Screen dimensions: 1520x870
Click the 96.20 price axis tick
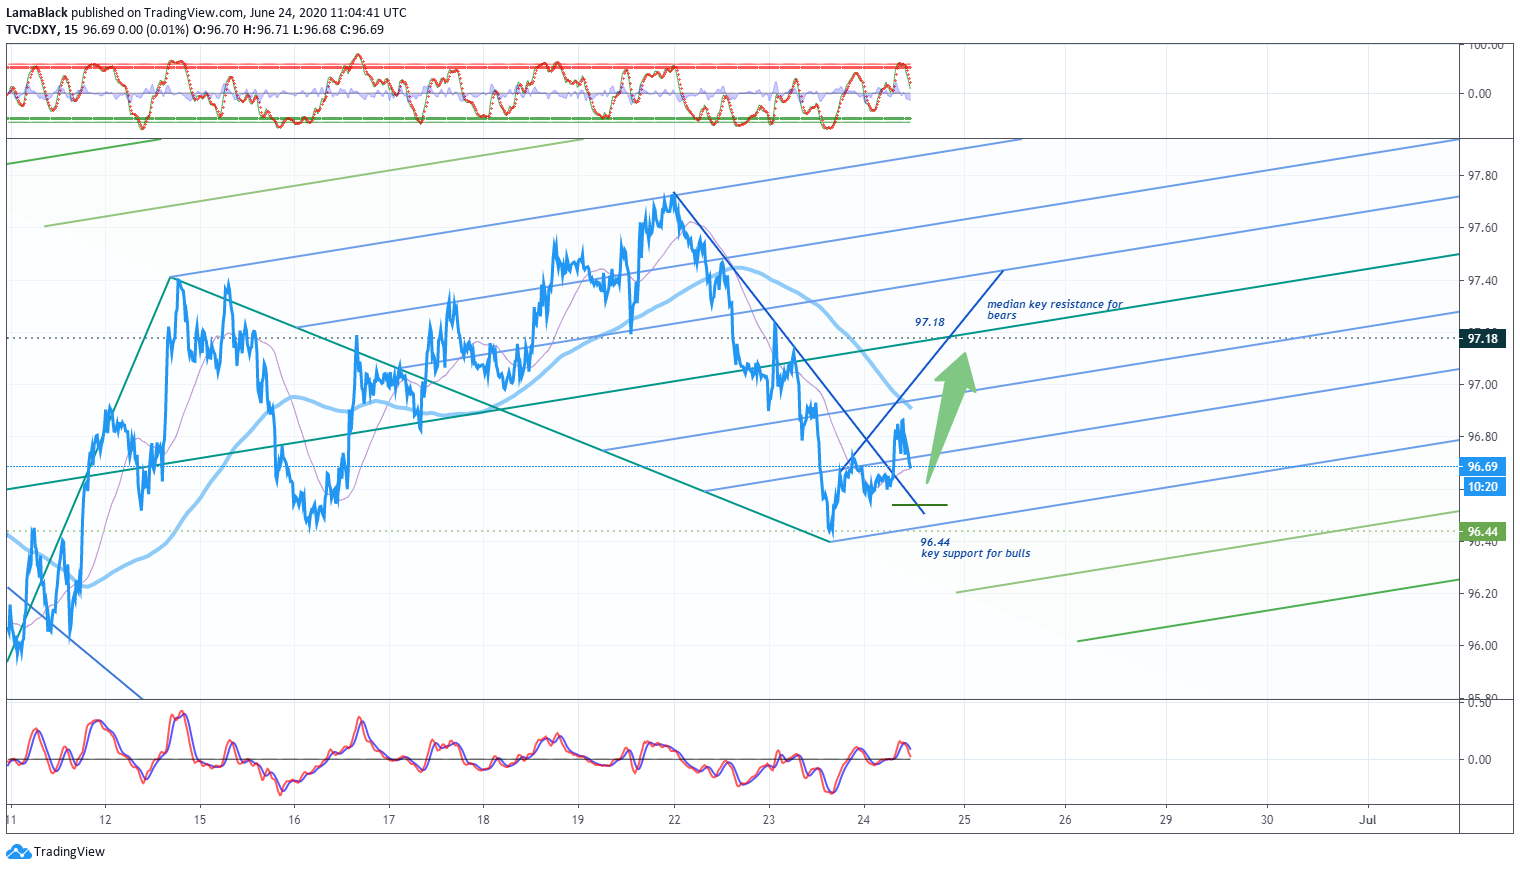pyautogui.click(x=1482, y=594)
